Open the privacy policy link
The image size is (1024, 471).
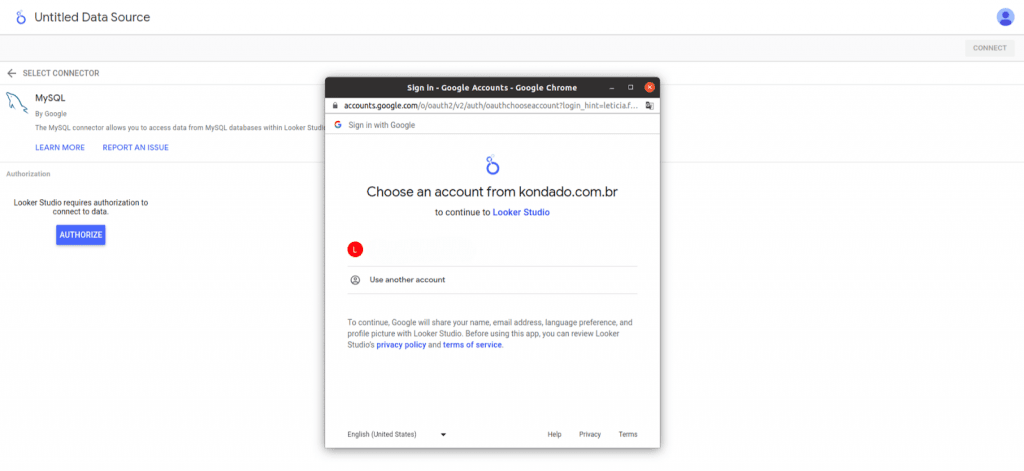click(401, 344)
